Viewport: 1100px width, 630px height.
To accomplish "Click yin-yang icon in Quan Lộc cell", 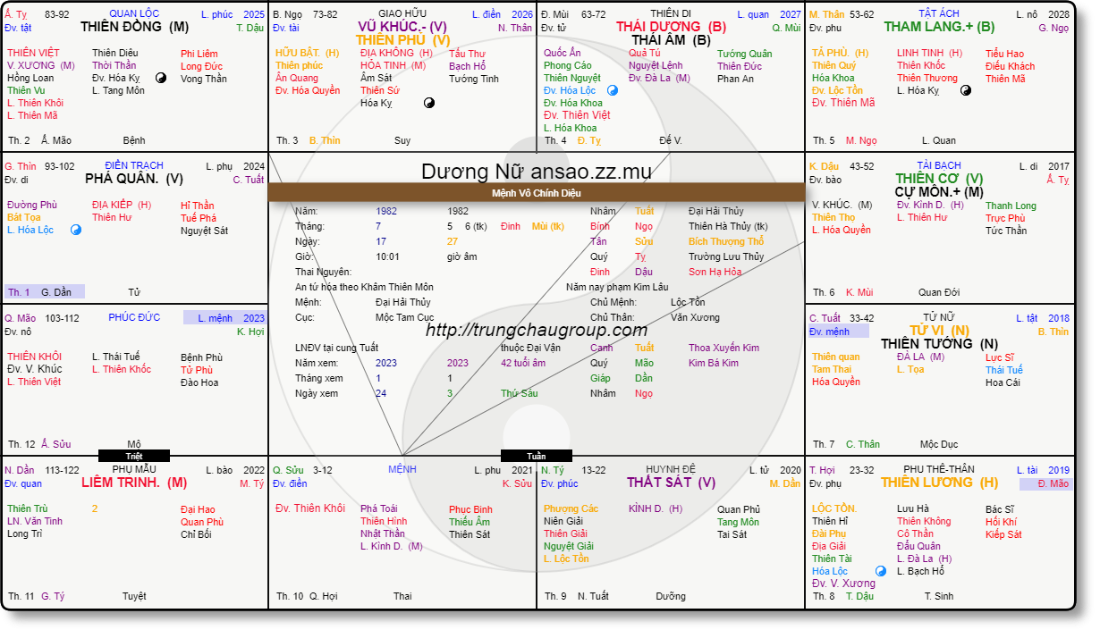I will tap(161, 78).
